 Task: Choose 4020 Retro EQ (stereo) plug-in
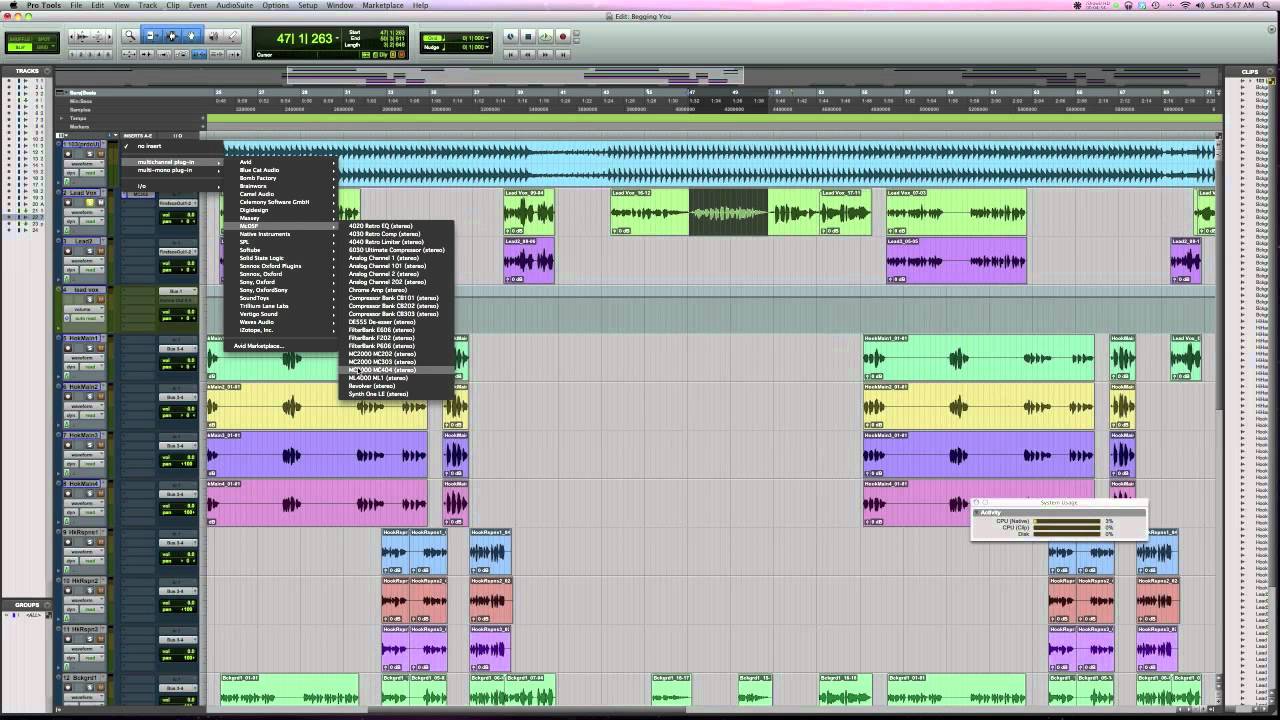398,226
